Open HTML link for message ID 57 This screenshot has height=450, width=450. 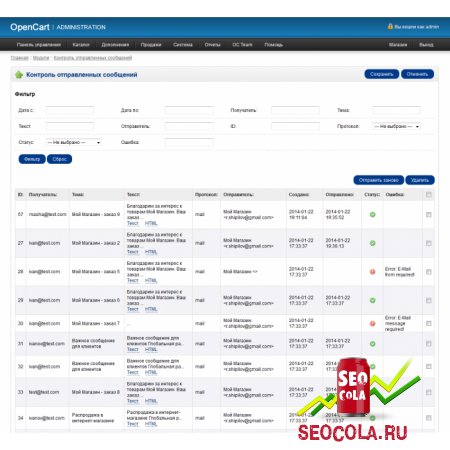point(151,223)
